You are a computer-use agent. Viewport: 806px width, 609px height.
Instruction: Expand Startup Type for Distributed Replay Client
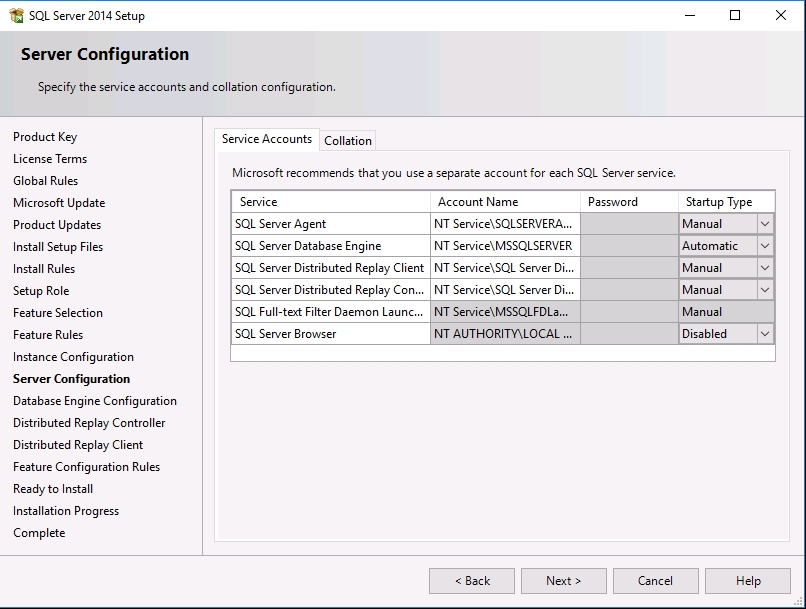click(765, 268)
